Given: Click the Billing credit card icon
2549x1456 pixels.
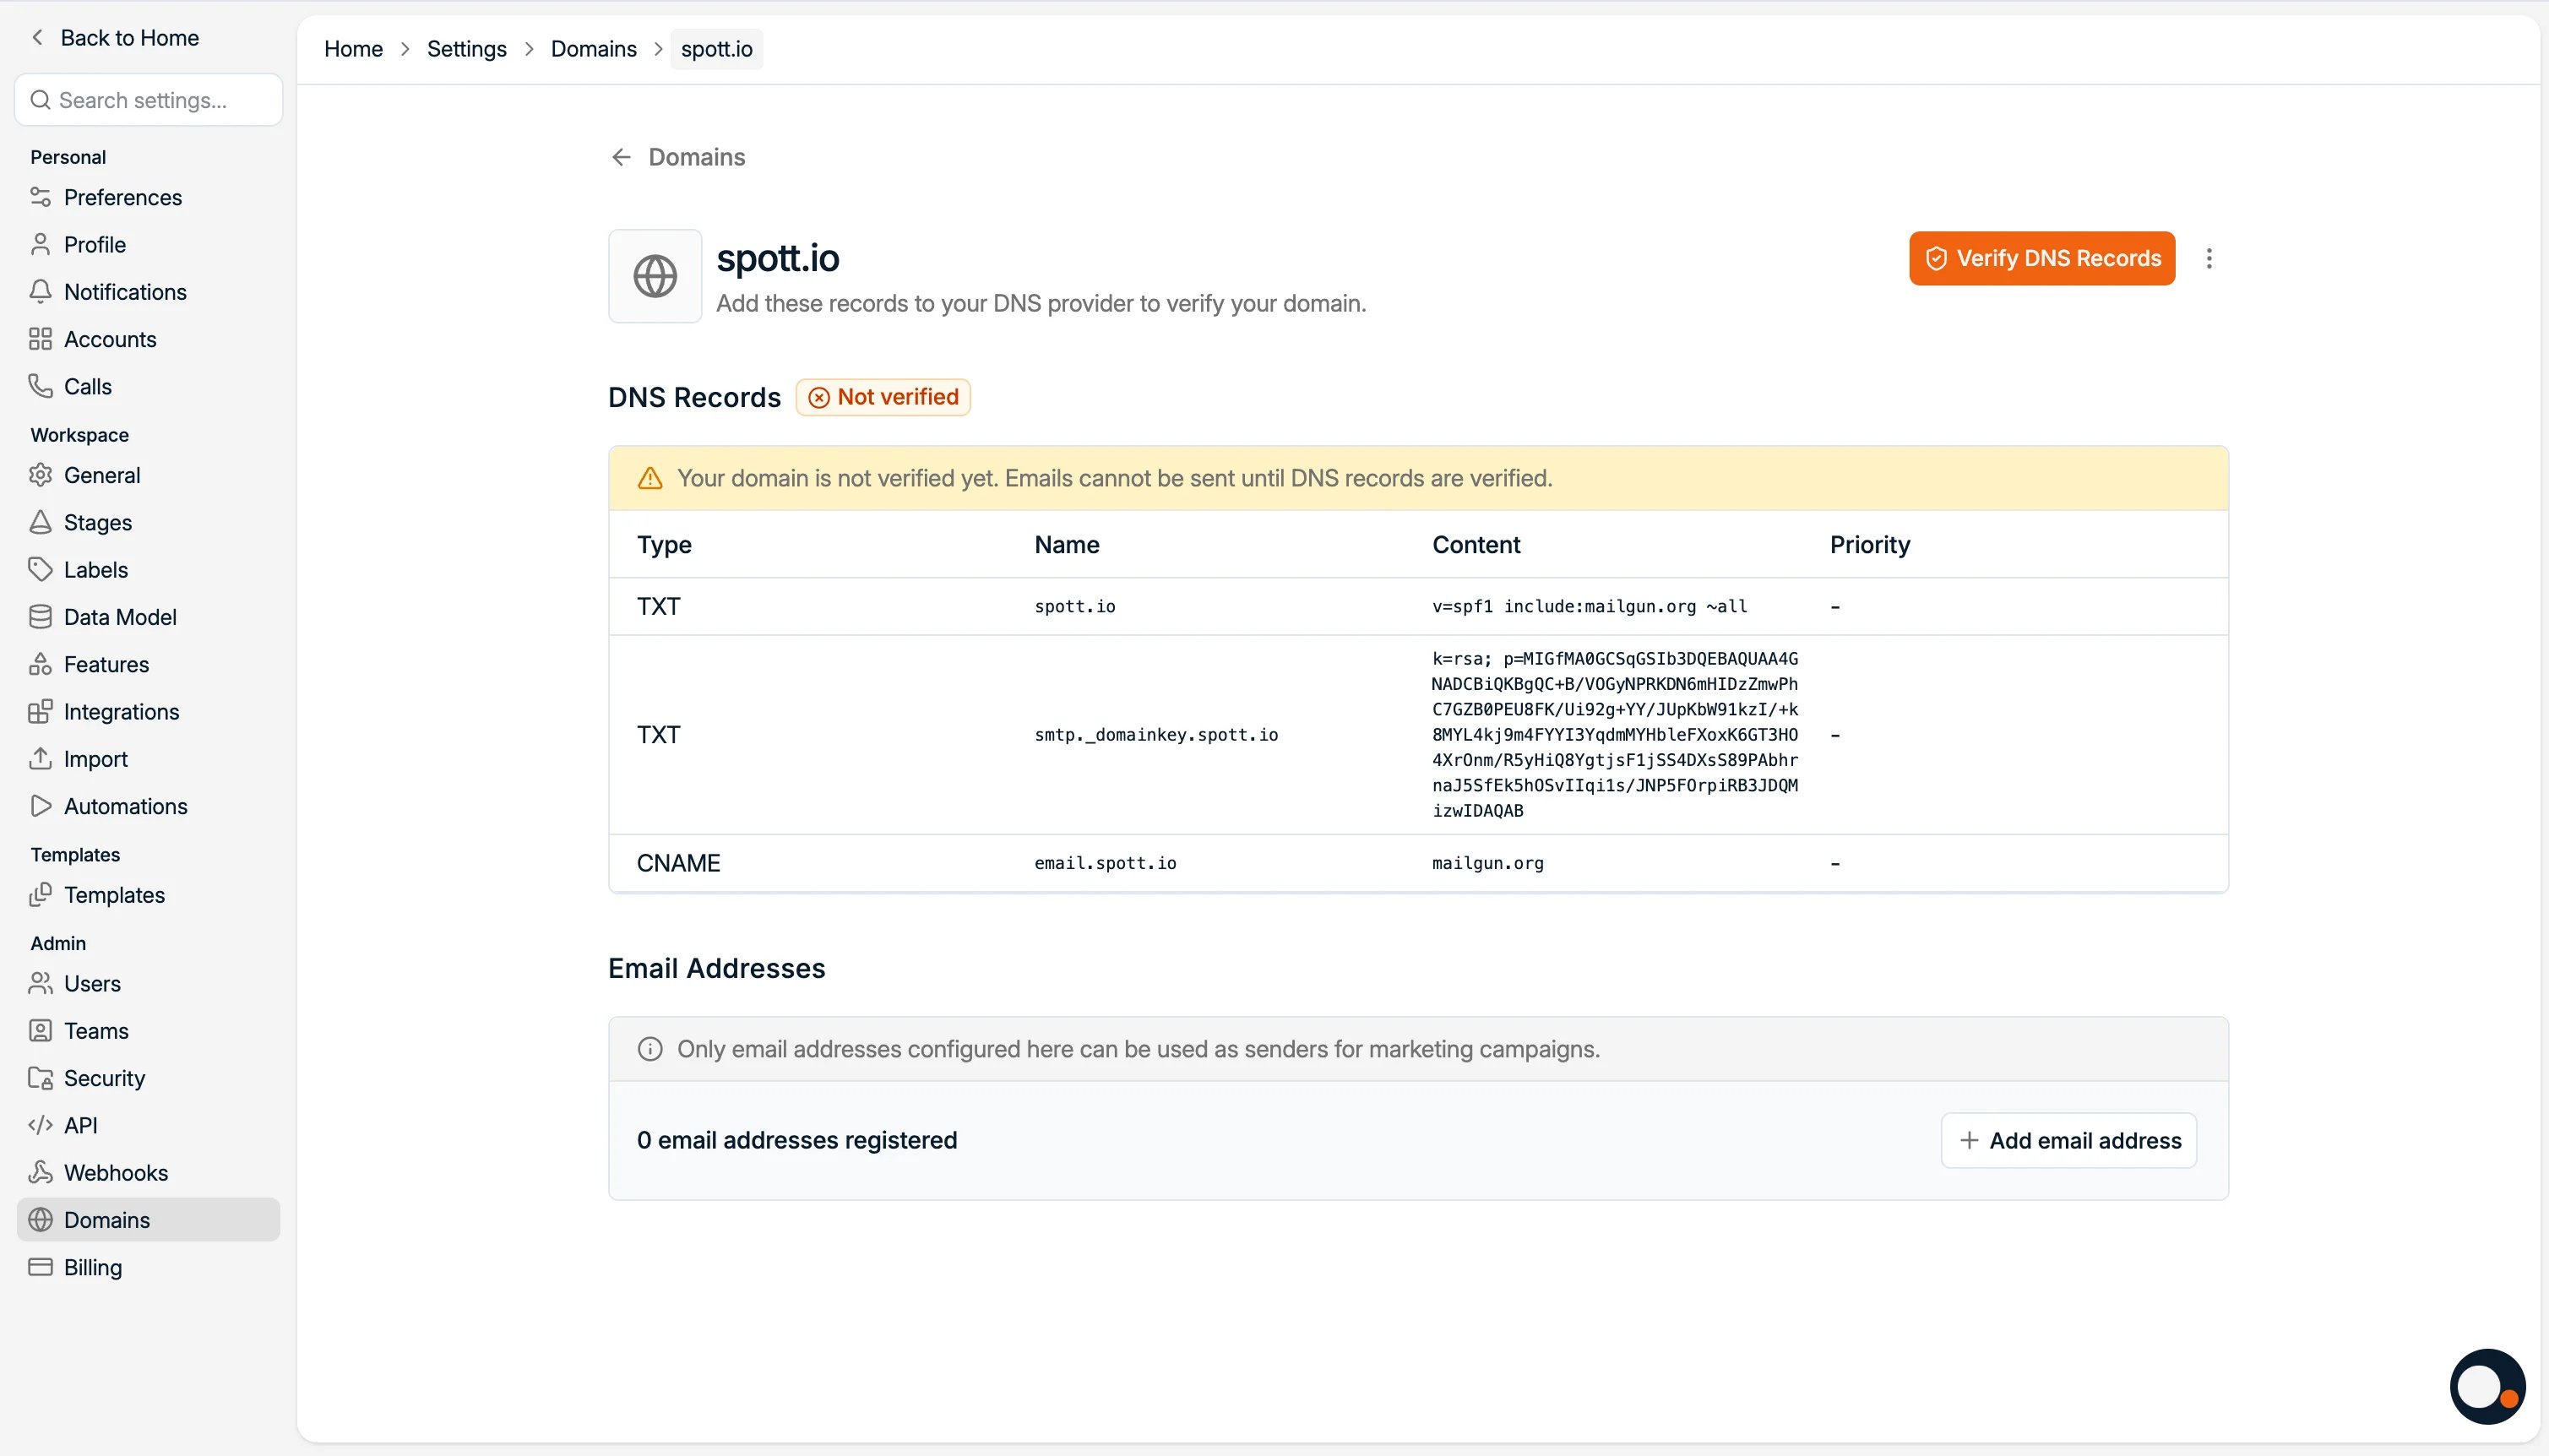Looking at the screenshot, I should tap(40, 1267).
